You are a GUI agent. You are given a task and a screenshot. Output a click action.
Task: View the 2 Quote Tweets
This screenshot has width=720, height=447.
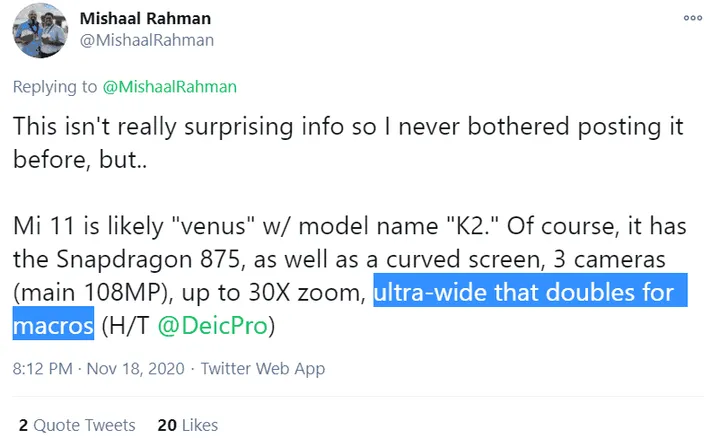point(76,425)
